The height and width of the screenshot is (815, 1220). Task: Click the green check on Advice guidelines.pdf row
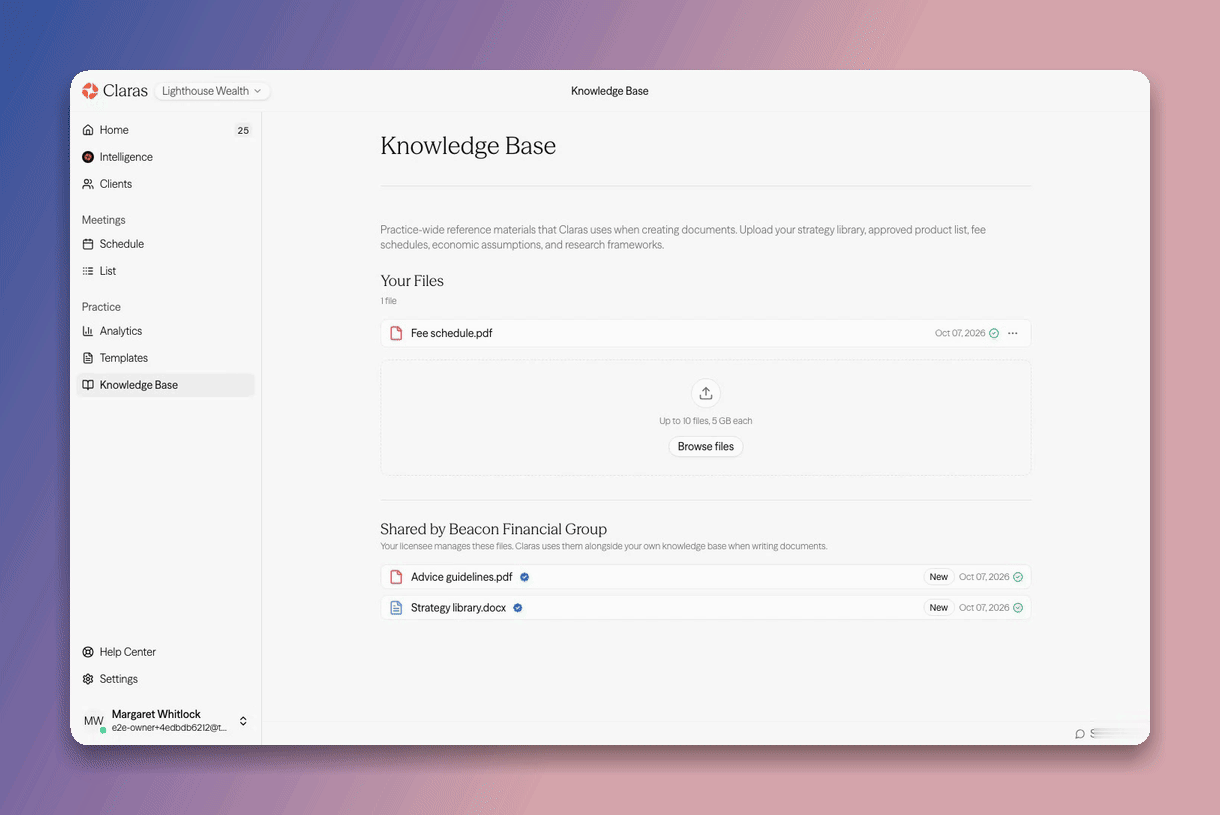tap(1018, 577)
